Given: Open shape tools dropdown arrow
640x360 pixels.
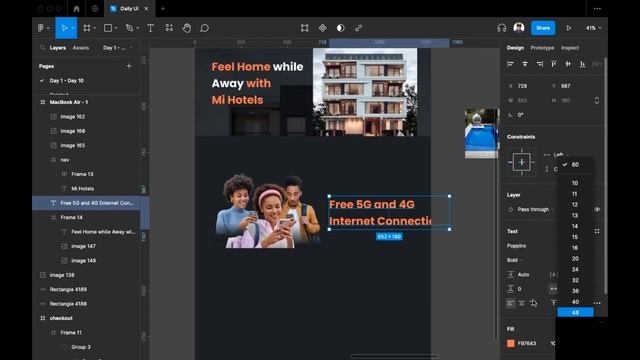Looking at the screenshot, I should 116,28.
